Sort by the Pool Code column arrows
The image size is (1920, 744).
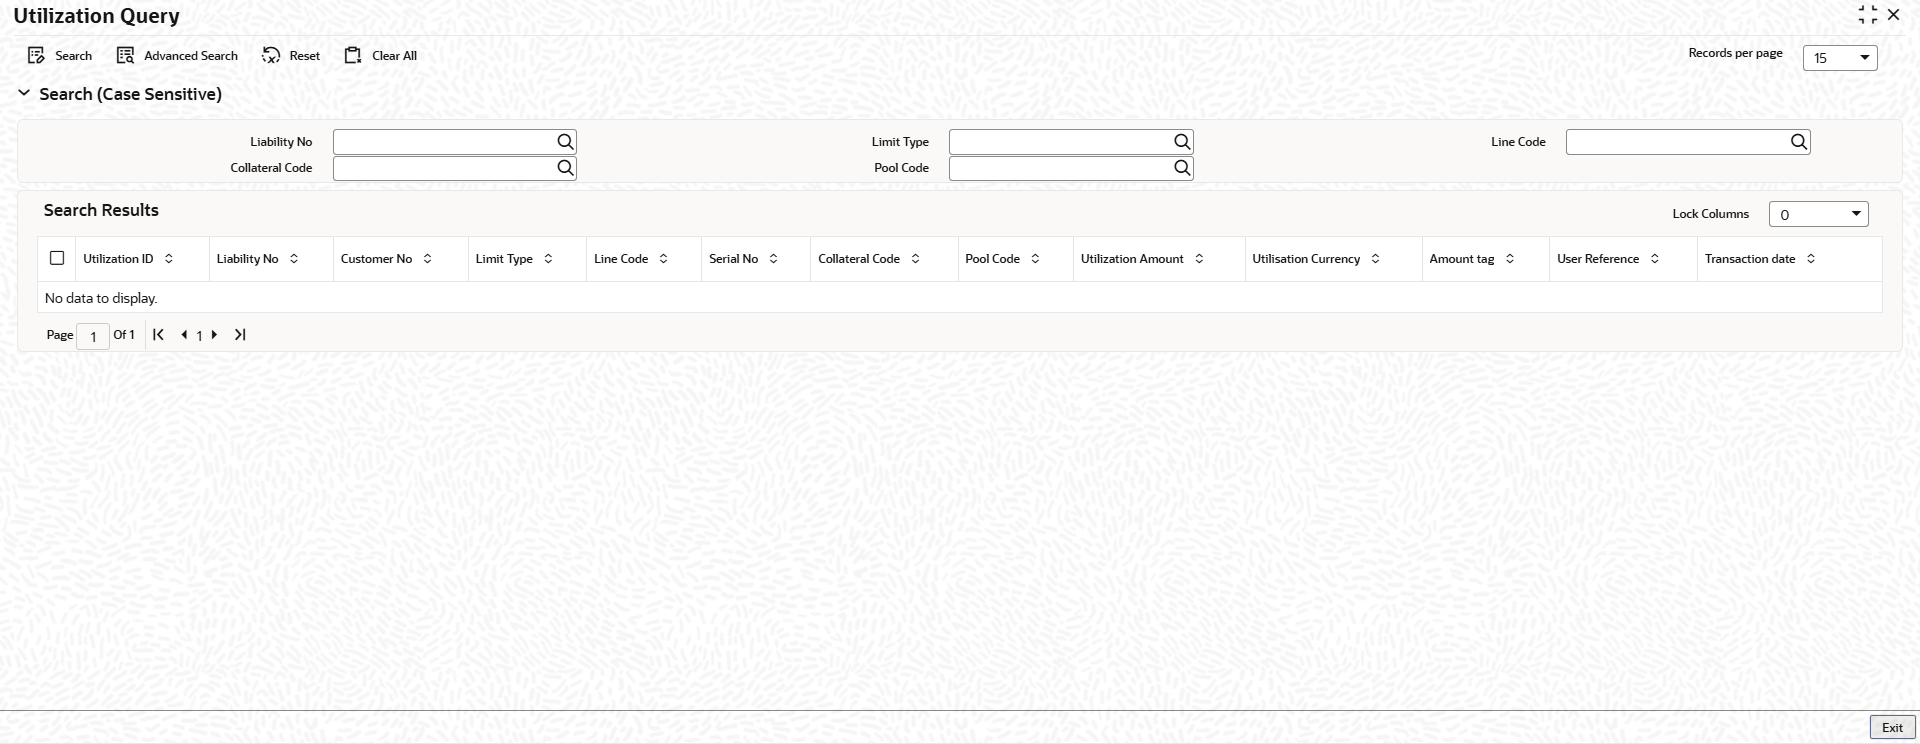click(x=1035, y=259)
